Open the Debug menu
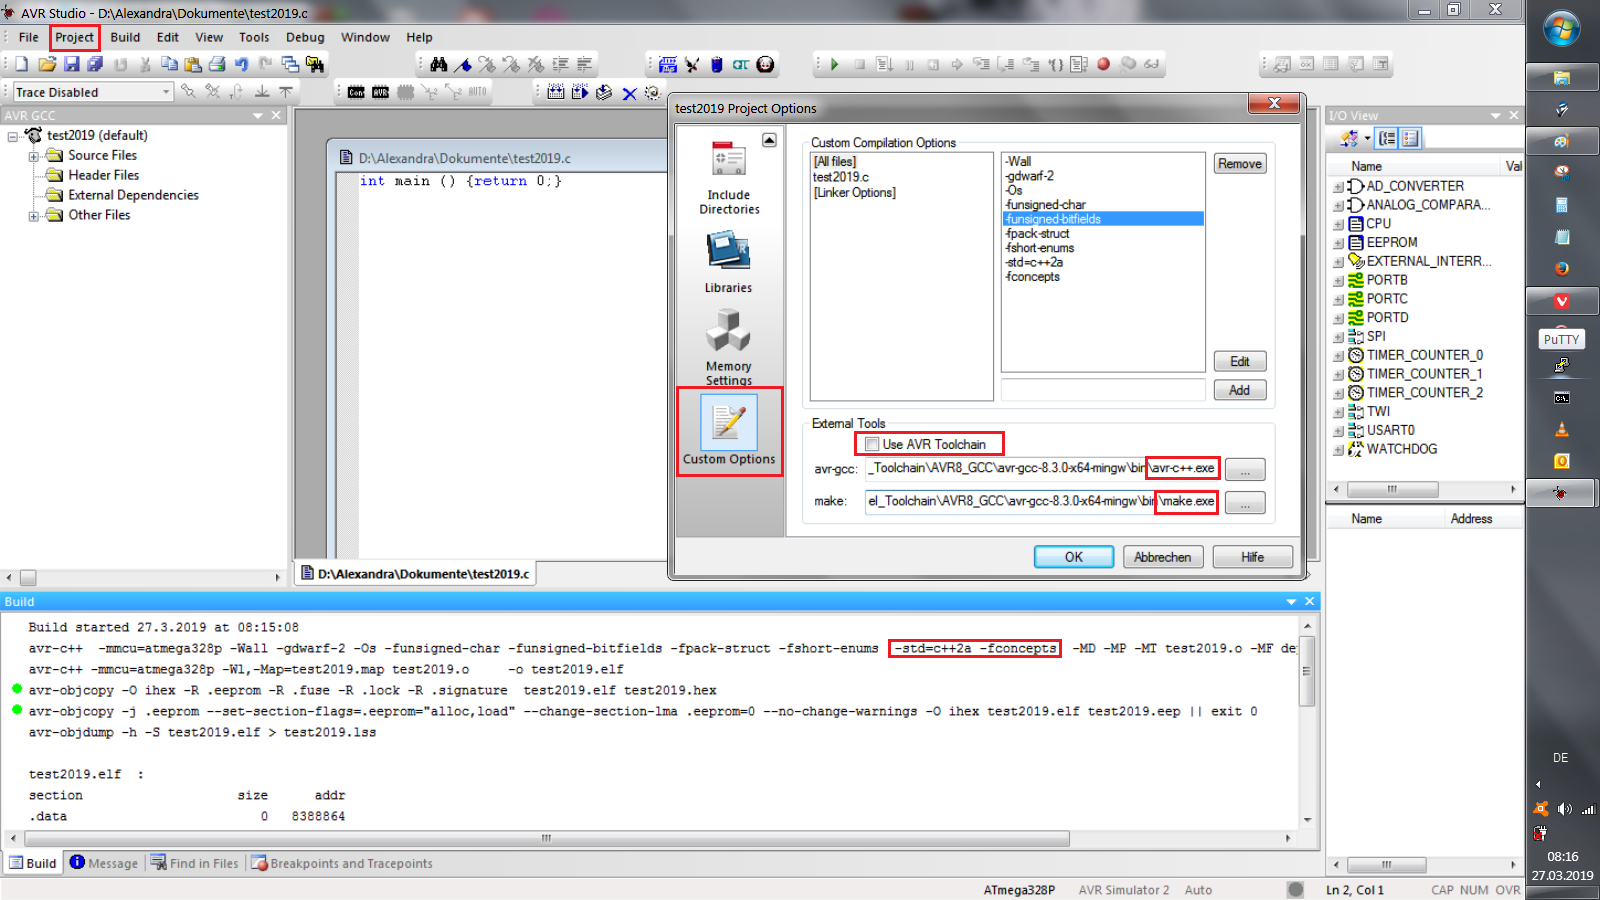 point(305,37)
